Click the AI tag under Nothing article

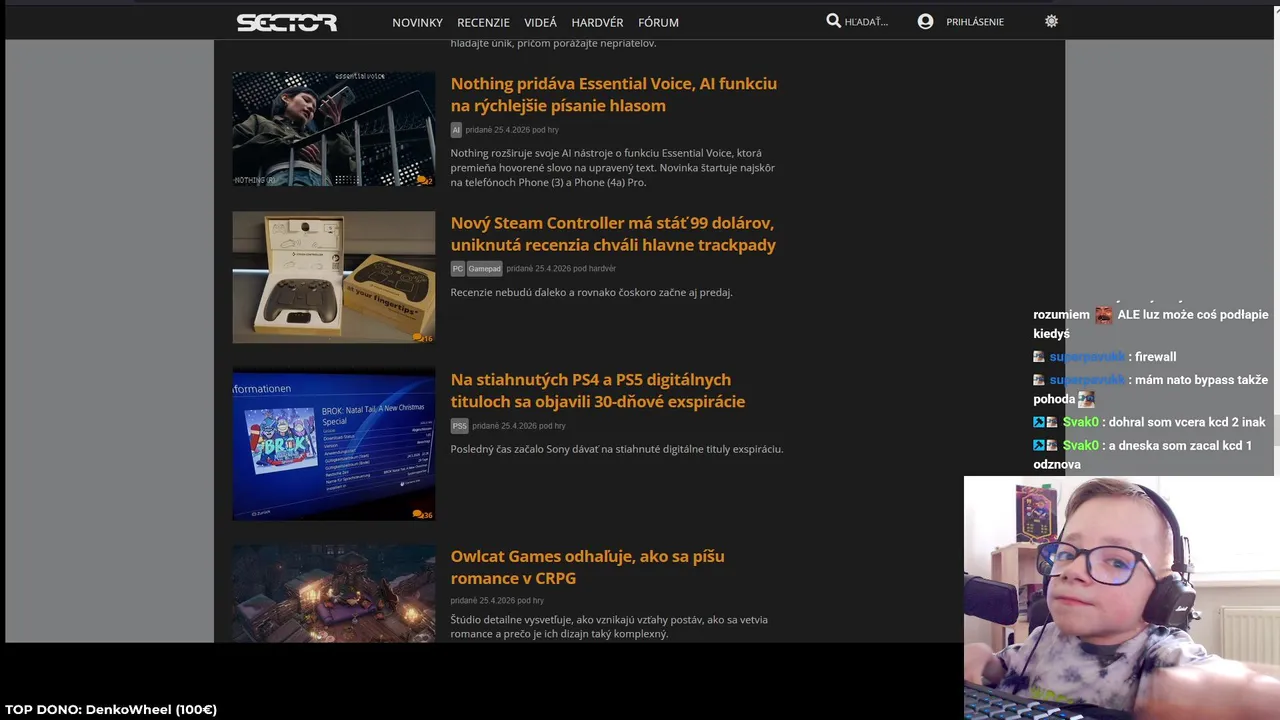coord(456,130)
